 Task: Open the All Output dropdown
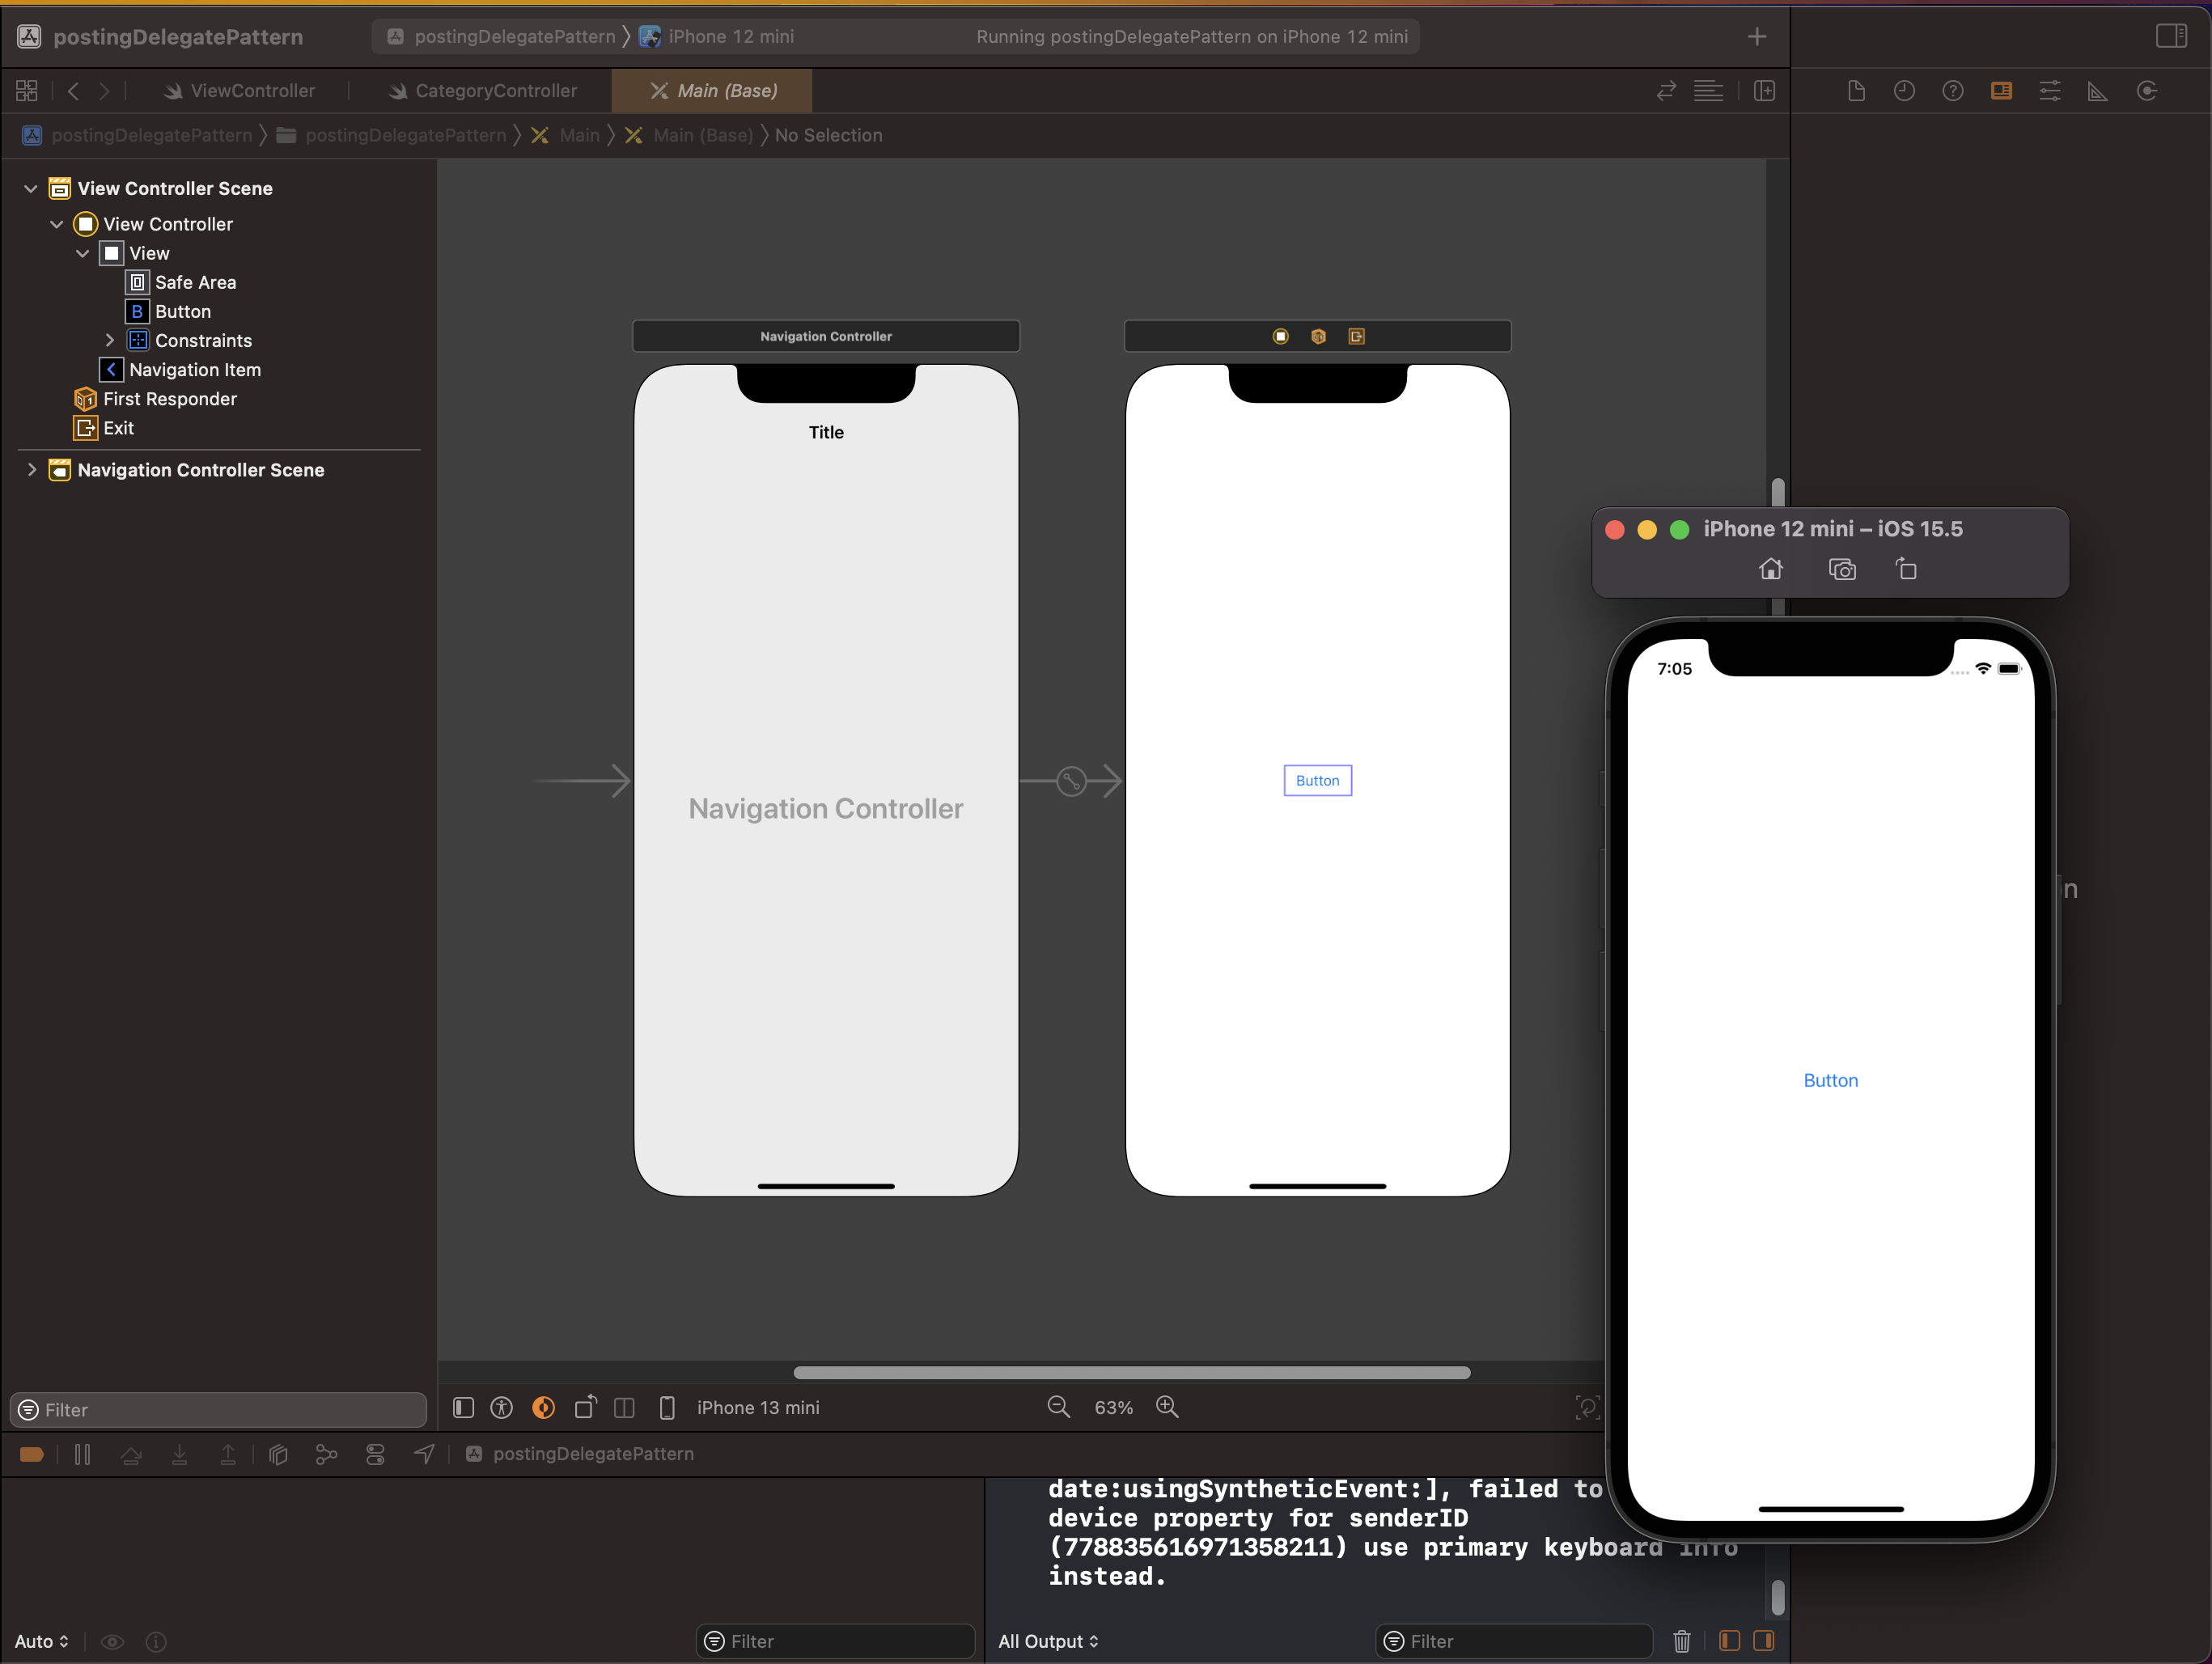1047,1641
